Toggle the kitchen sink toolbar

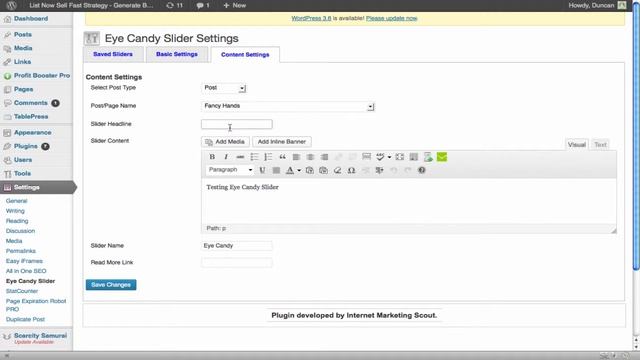click(413, 157)
